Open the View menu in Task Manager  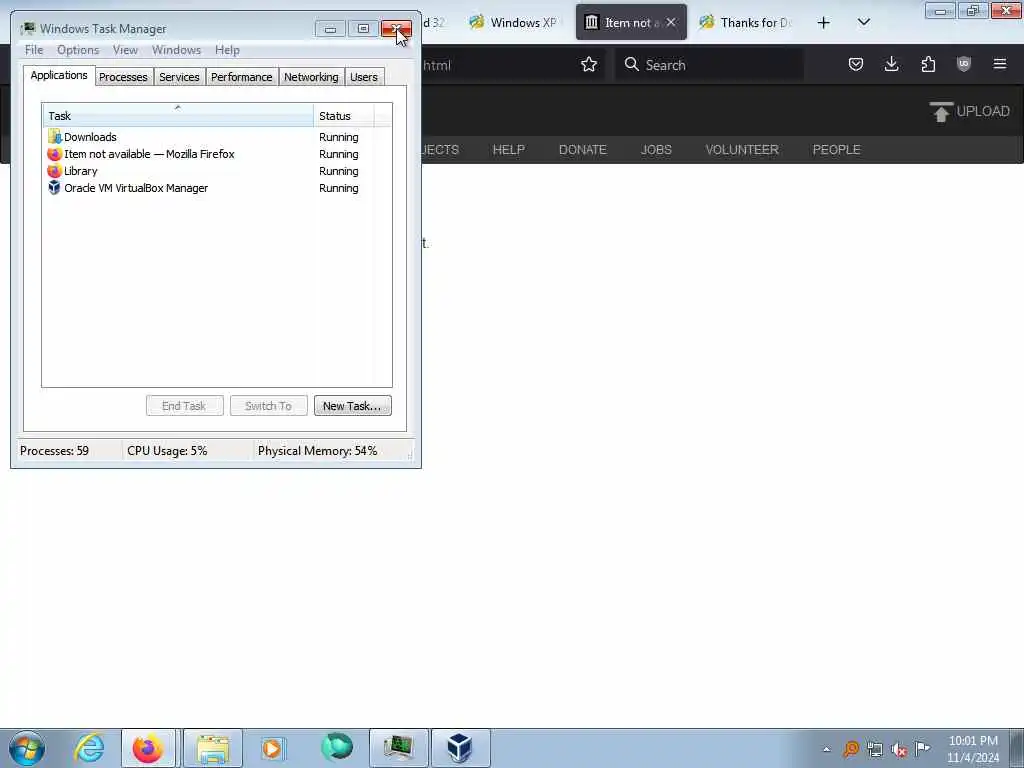125,50
